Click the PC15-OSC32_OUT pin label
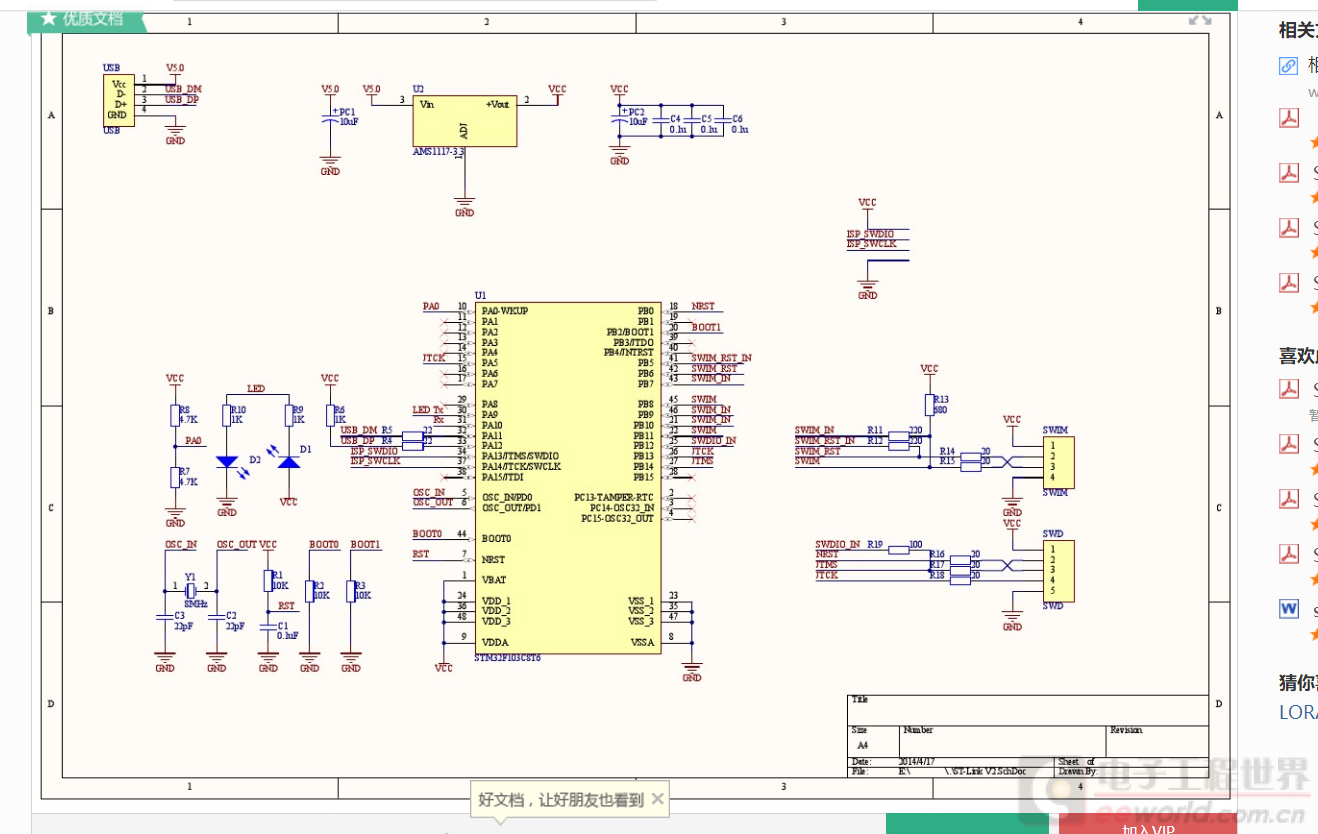Image resolution: width=1318 pixels, height=834 pixels. click(618, 518)
